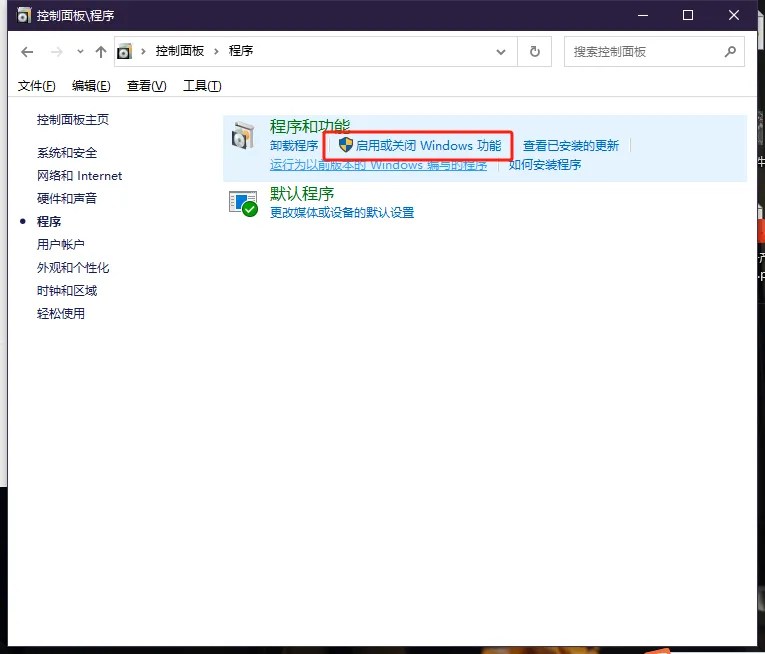Click the 程序和功能 icon
The image size is (765, 654).
tap(243, 136)
